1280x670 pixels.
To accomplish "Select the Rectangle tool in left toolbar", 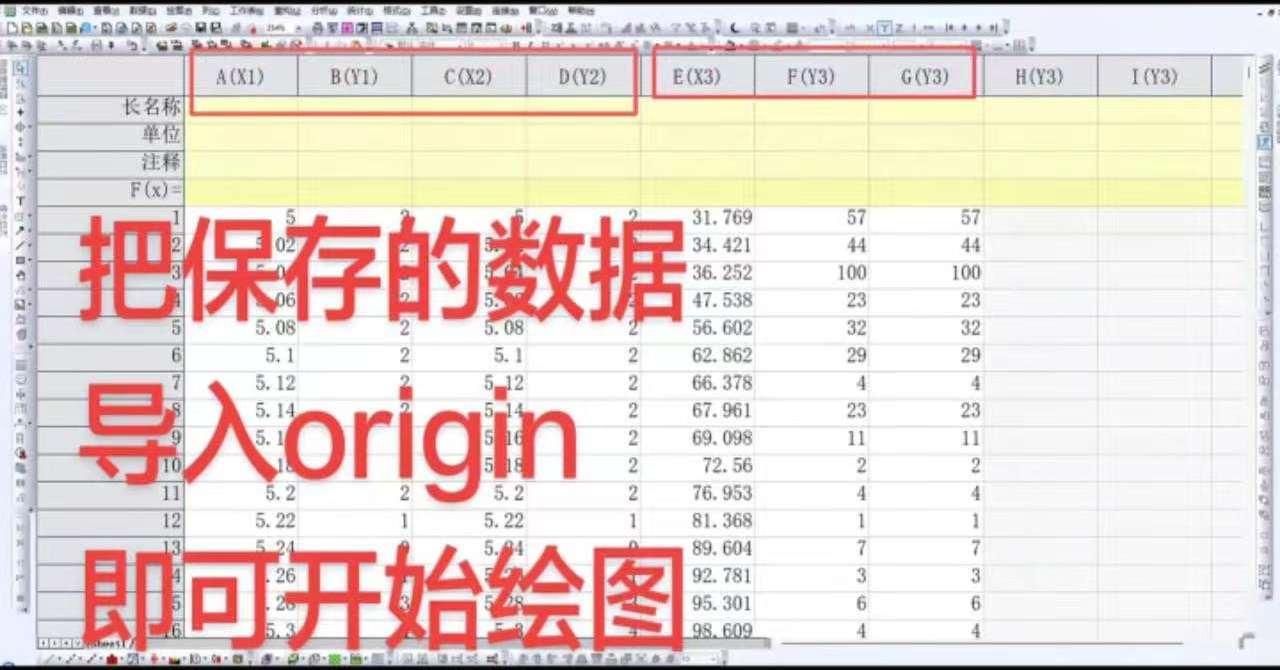I will 20,260.
